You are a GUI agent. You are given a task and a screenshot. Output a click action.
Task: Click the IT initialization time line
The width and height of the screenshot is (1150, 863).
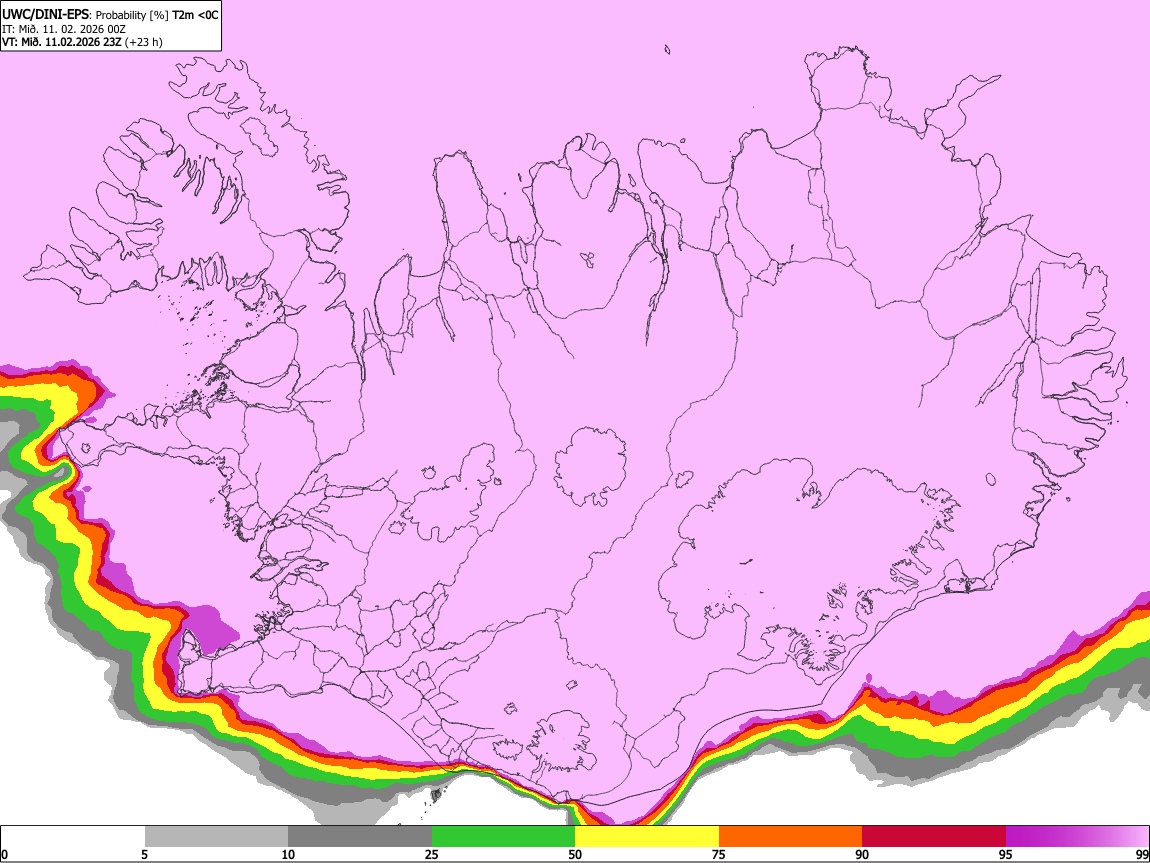(64, 29)
